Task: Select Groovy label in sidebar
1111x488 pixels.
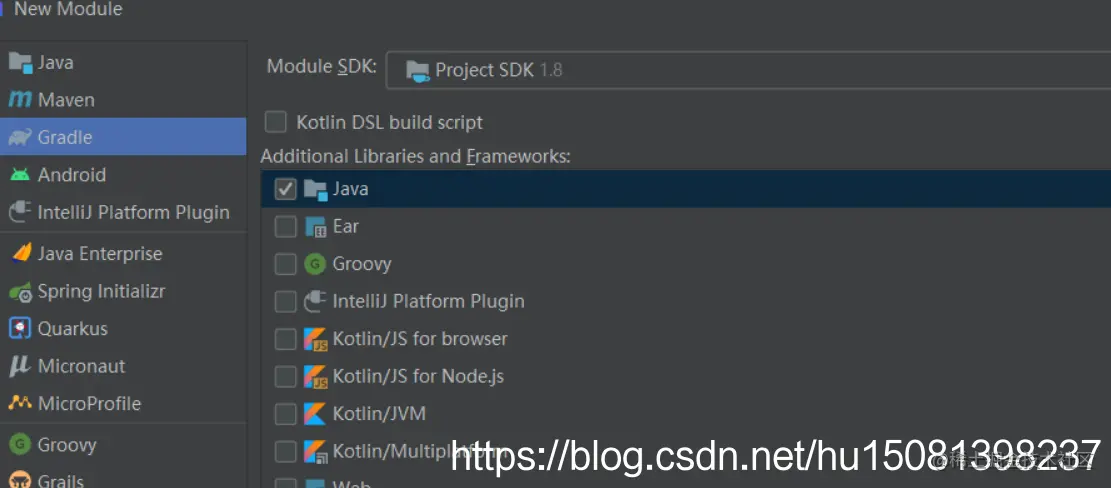Action: click(67, 445)
